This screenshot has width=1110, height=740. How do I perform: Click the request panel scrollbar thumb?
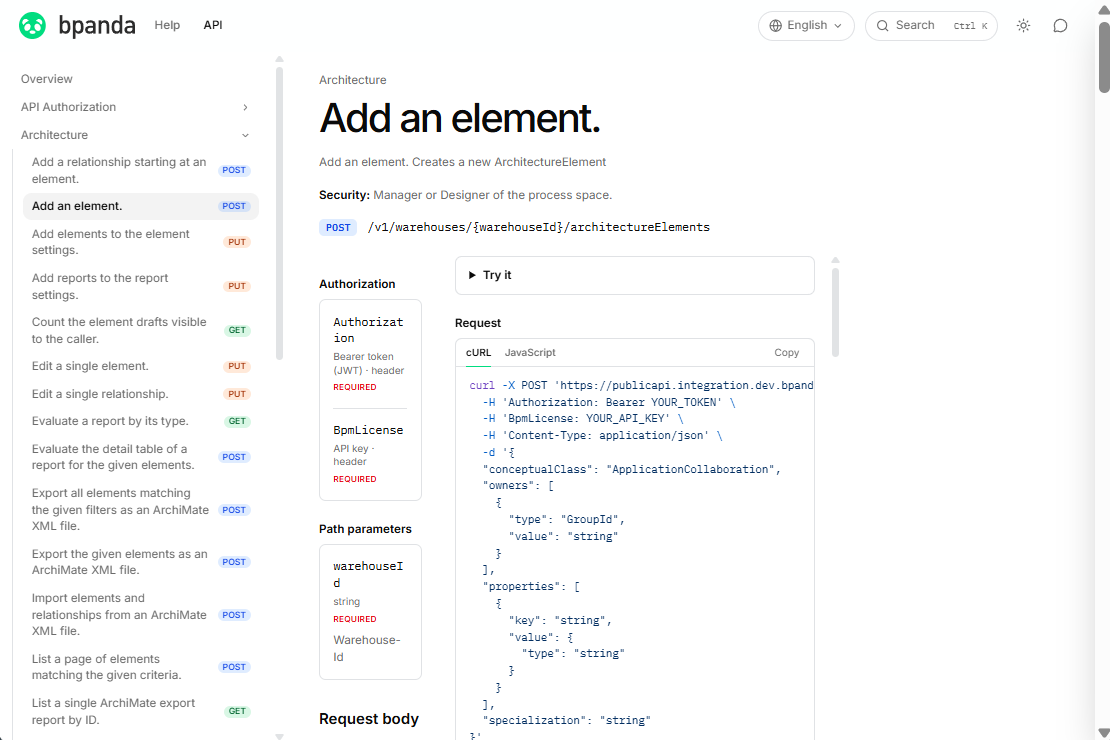[835, 312]
